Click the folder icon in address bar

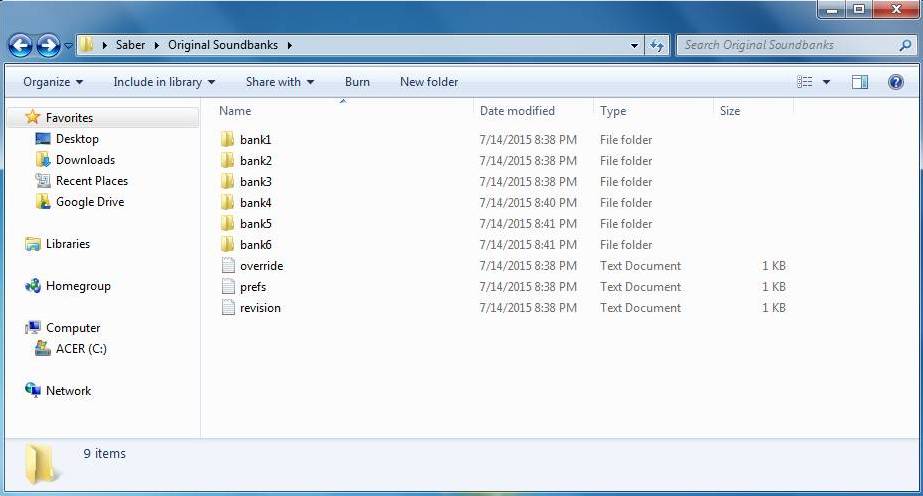[x=87, y=45]
